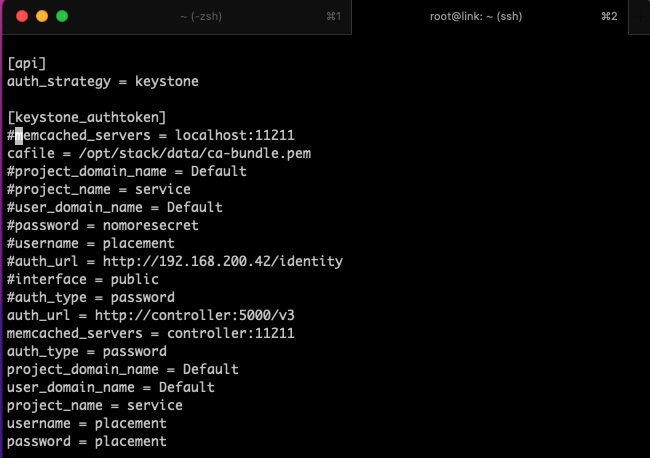The width and height of the screenshot is (650, 458).
Task: Click the 'password = placement' line
Action: coord(87,441)
